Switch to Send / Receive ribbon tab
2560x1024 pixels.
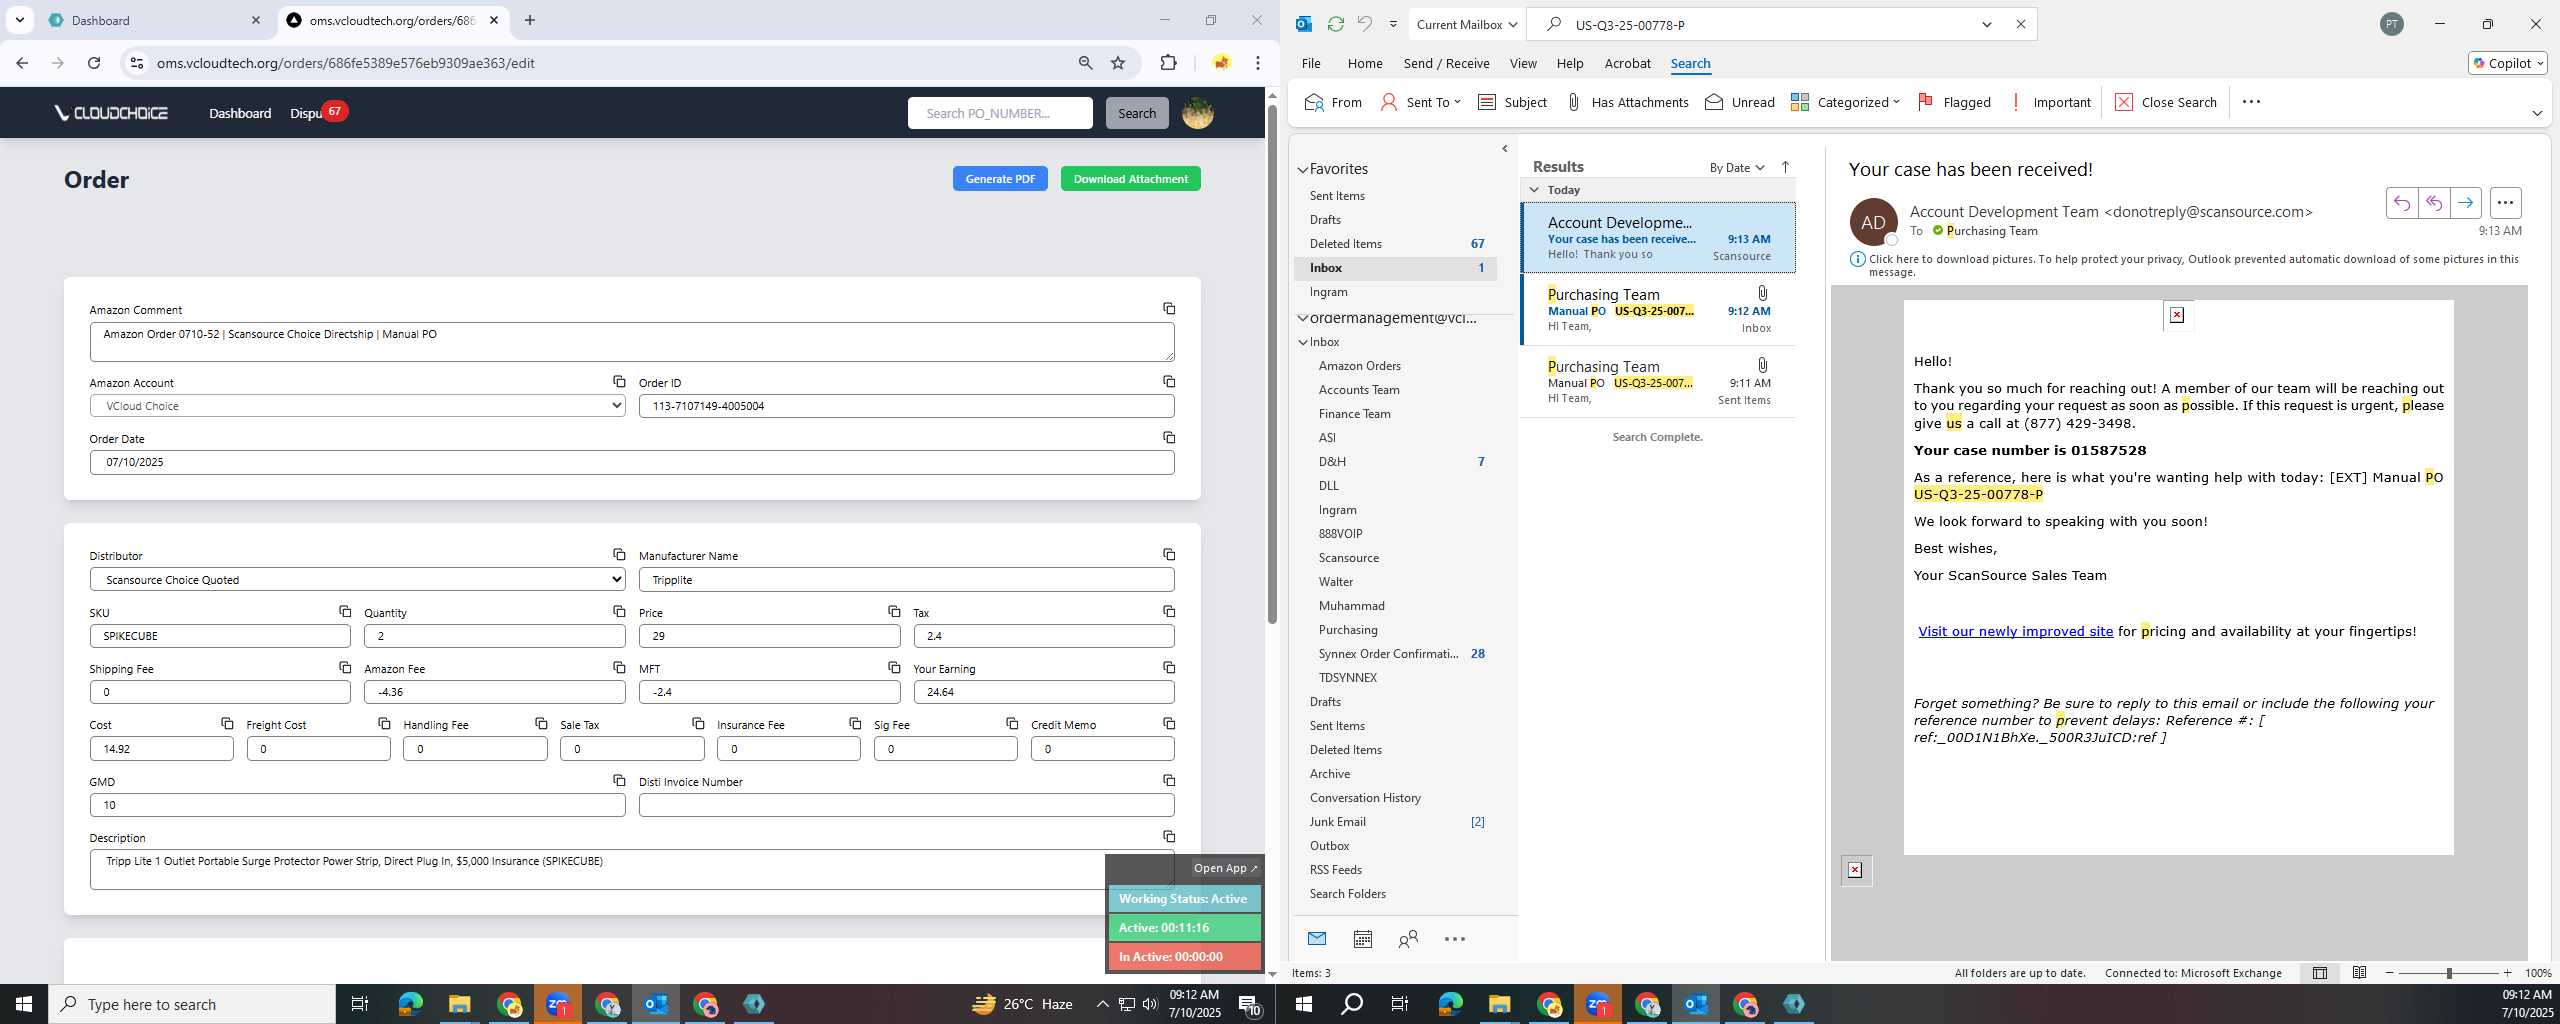[x=1446, y=63]
